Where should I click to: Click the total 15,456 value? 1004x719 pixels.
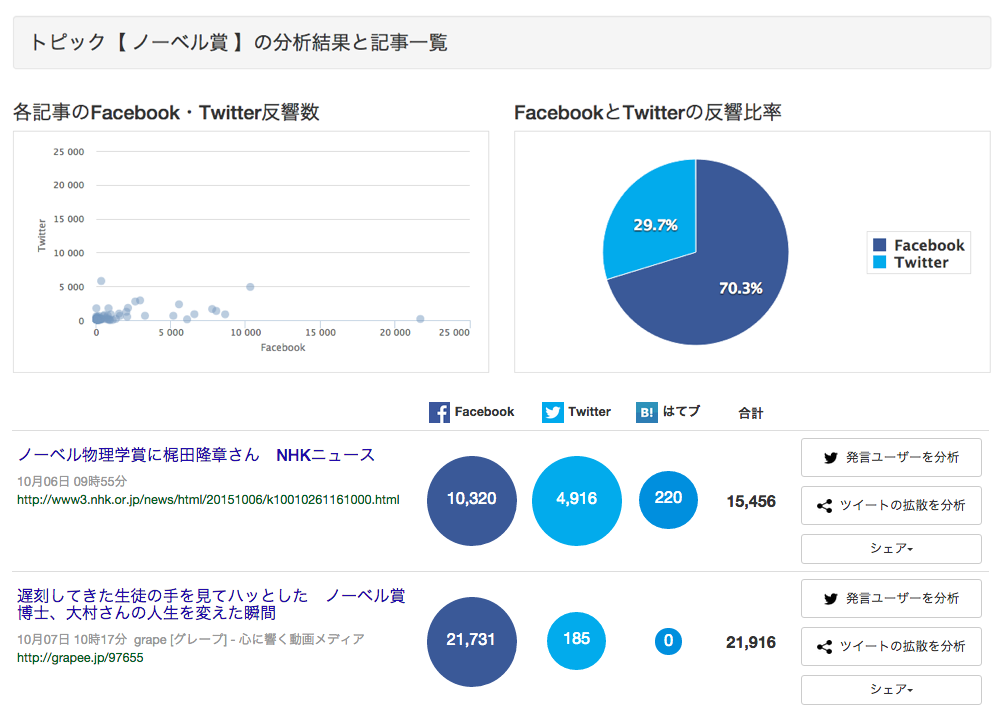coord(751,501)
